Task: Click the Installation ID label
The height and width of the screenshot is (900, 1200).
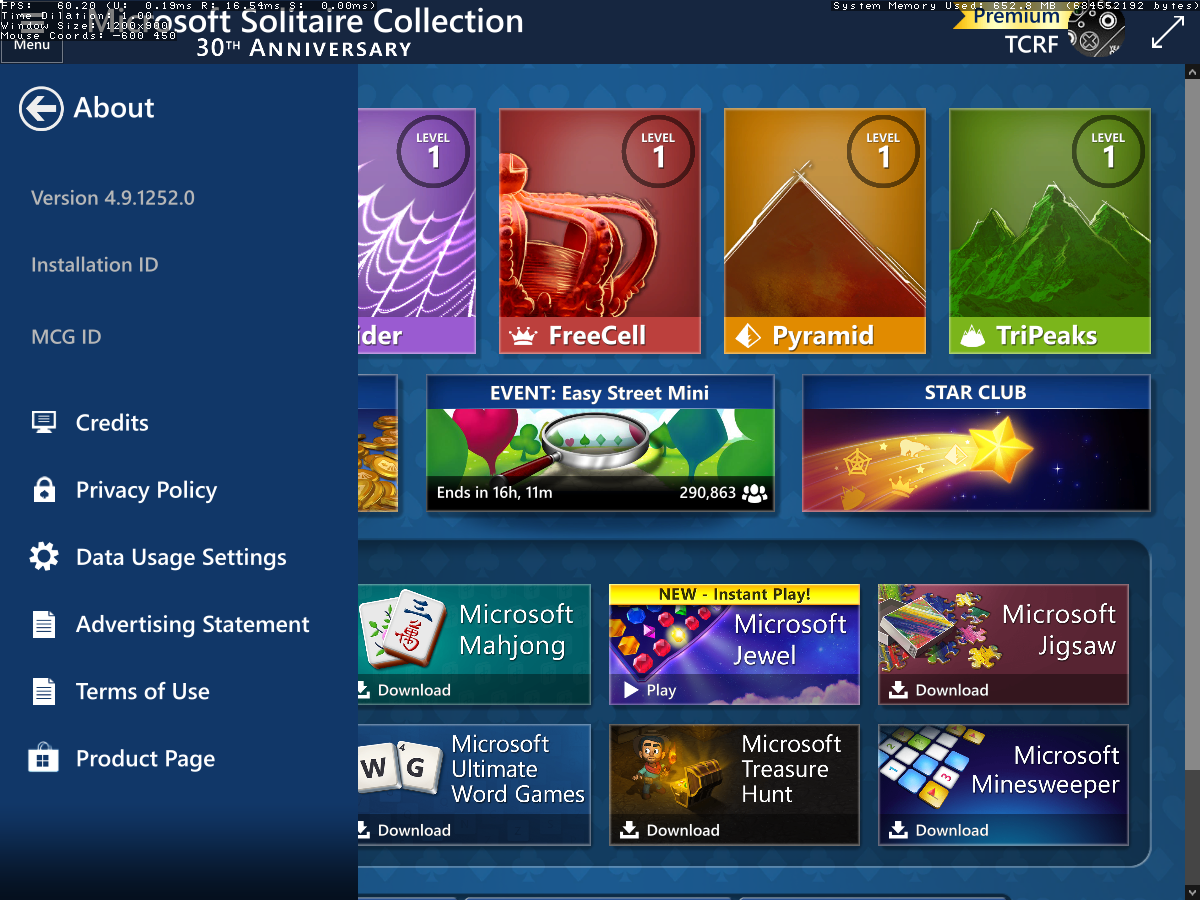Action: pyautogui.click(x=95, y=265)
